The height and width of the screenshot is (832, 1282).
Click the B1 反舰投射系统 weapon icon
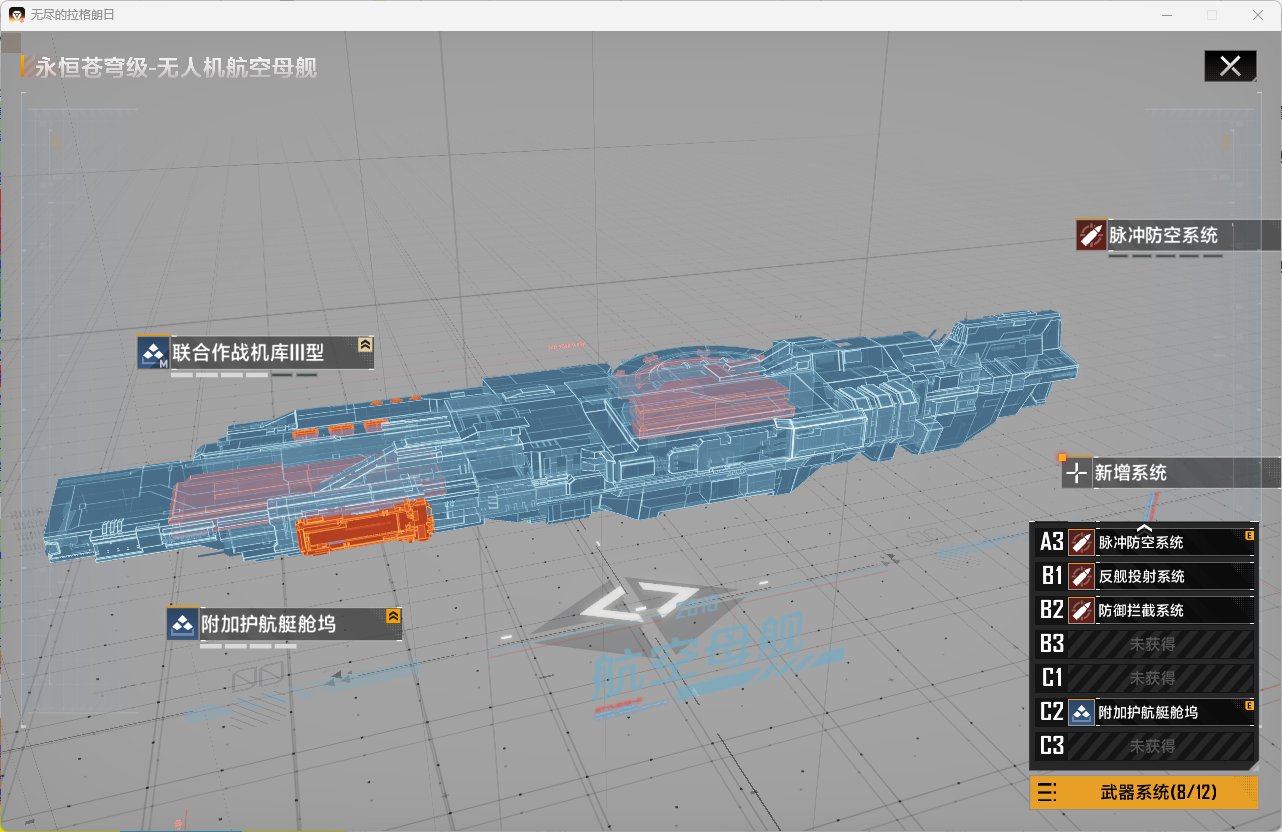pyautogui.click(x=1081, y=576)
